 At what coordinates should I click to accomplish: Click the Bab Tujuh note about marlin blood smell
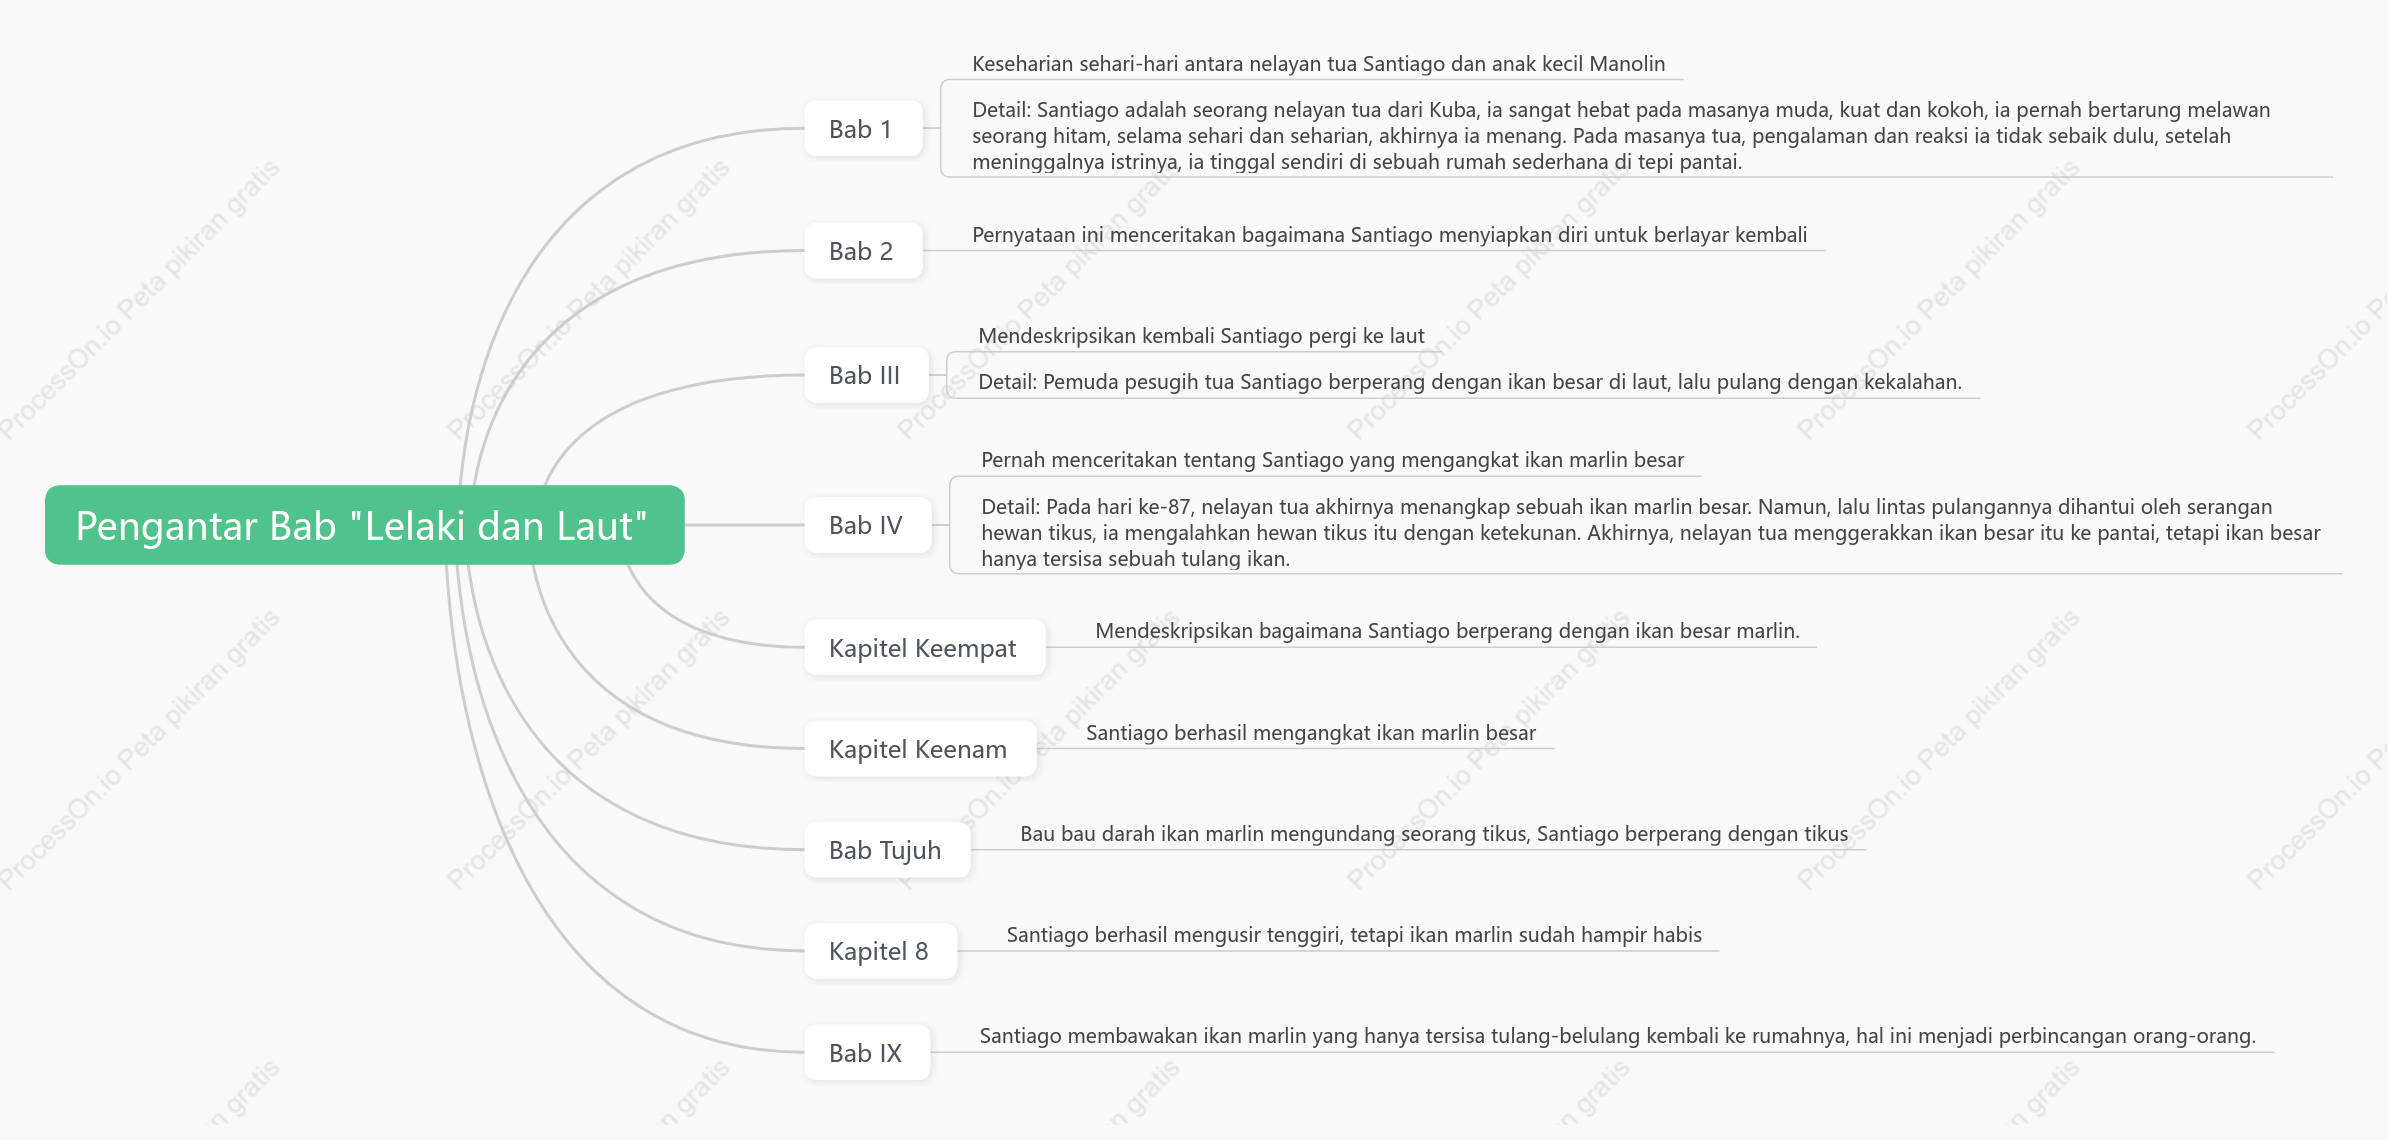coord(1434,834)
